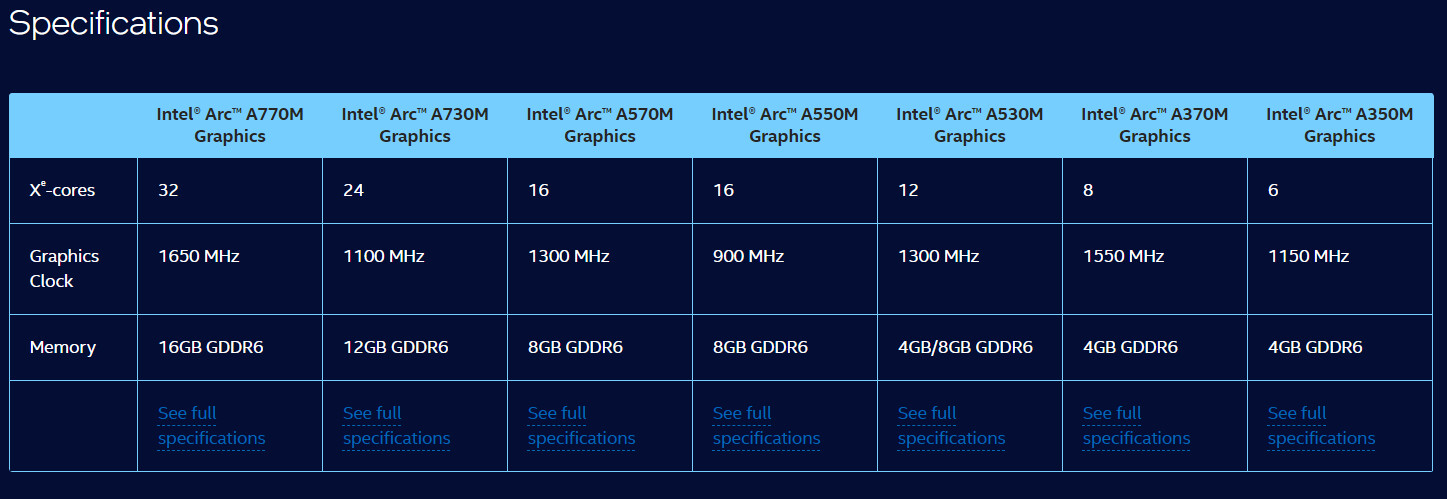Click the Intel Arc A370M Graphics header
This screenshot has height=499, width=1447.
1155,125
